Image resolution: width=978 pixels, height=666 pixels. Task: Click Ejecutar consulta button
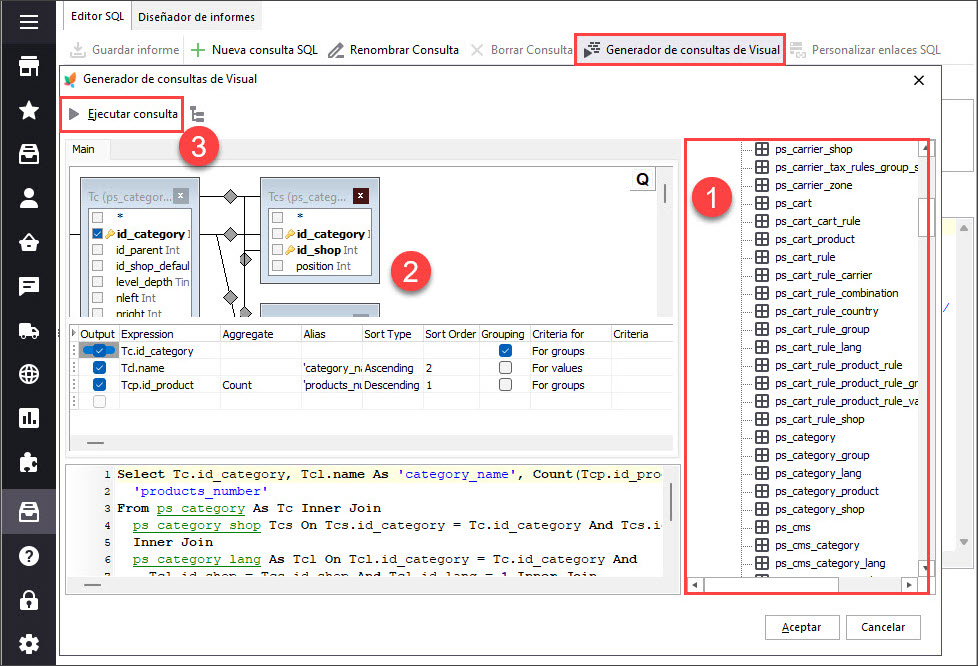click(122, 114)
